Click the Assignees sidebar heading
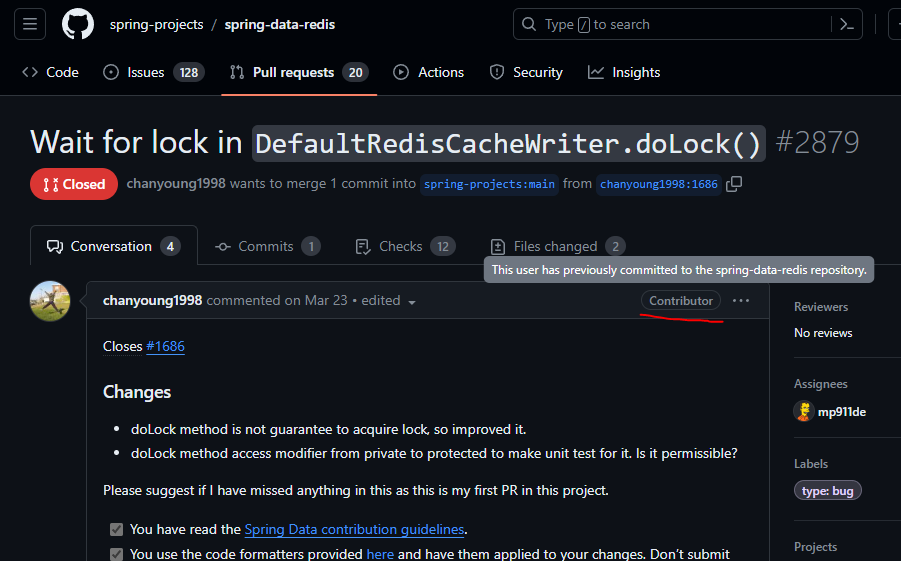This screenshot has width=901, height=561. pyautogui.click(x=821, y=384)
